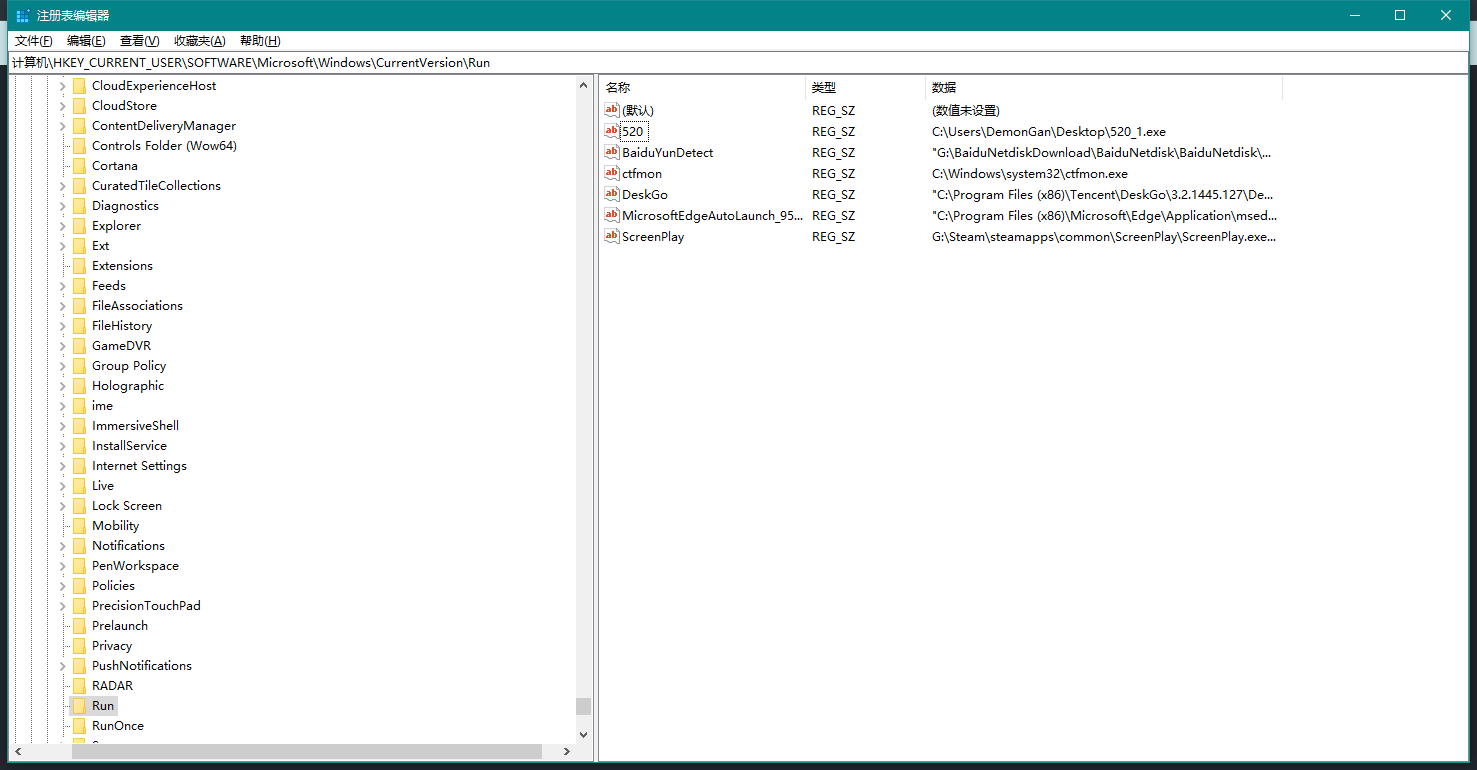Sort values by the 名称 column header
Viewport: 1477px width, 770px height.
pyautogui.click(x=702, y=88)
